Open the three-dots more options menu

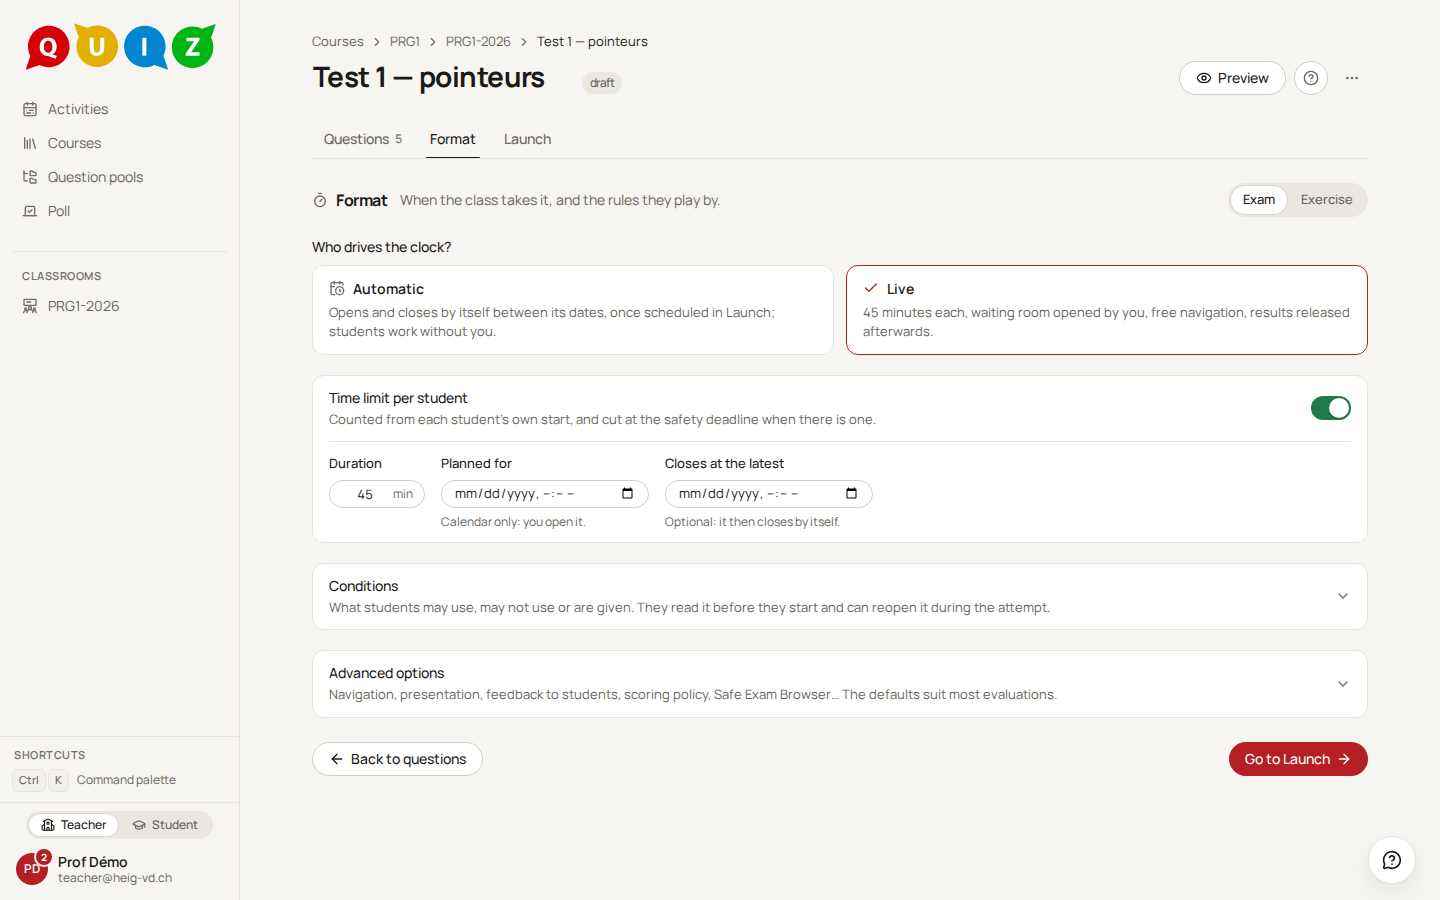tap(1352, 78)
